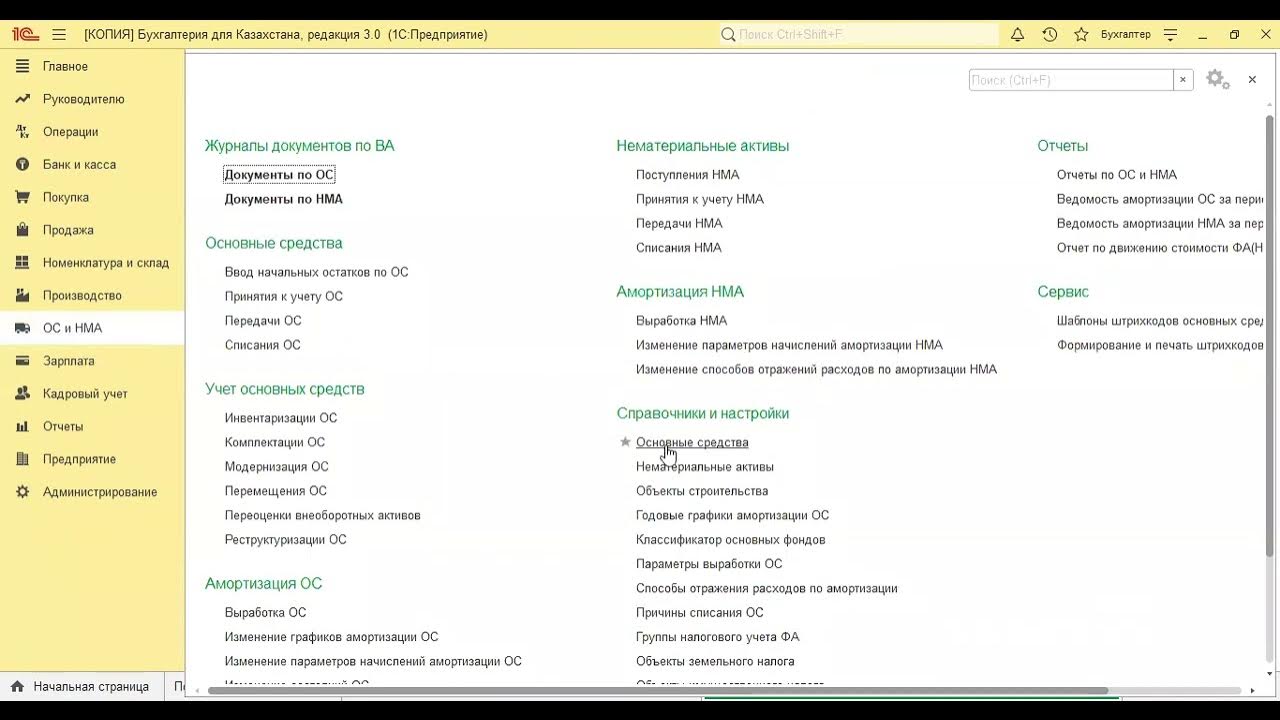The height and width of the screenshot is (720, 1280).
Task: Open Выработка НМА
Action: (x=681, y=321)
